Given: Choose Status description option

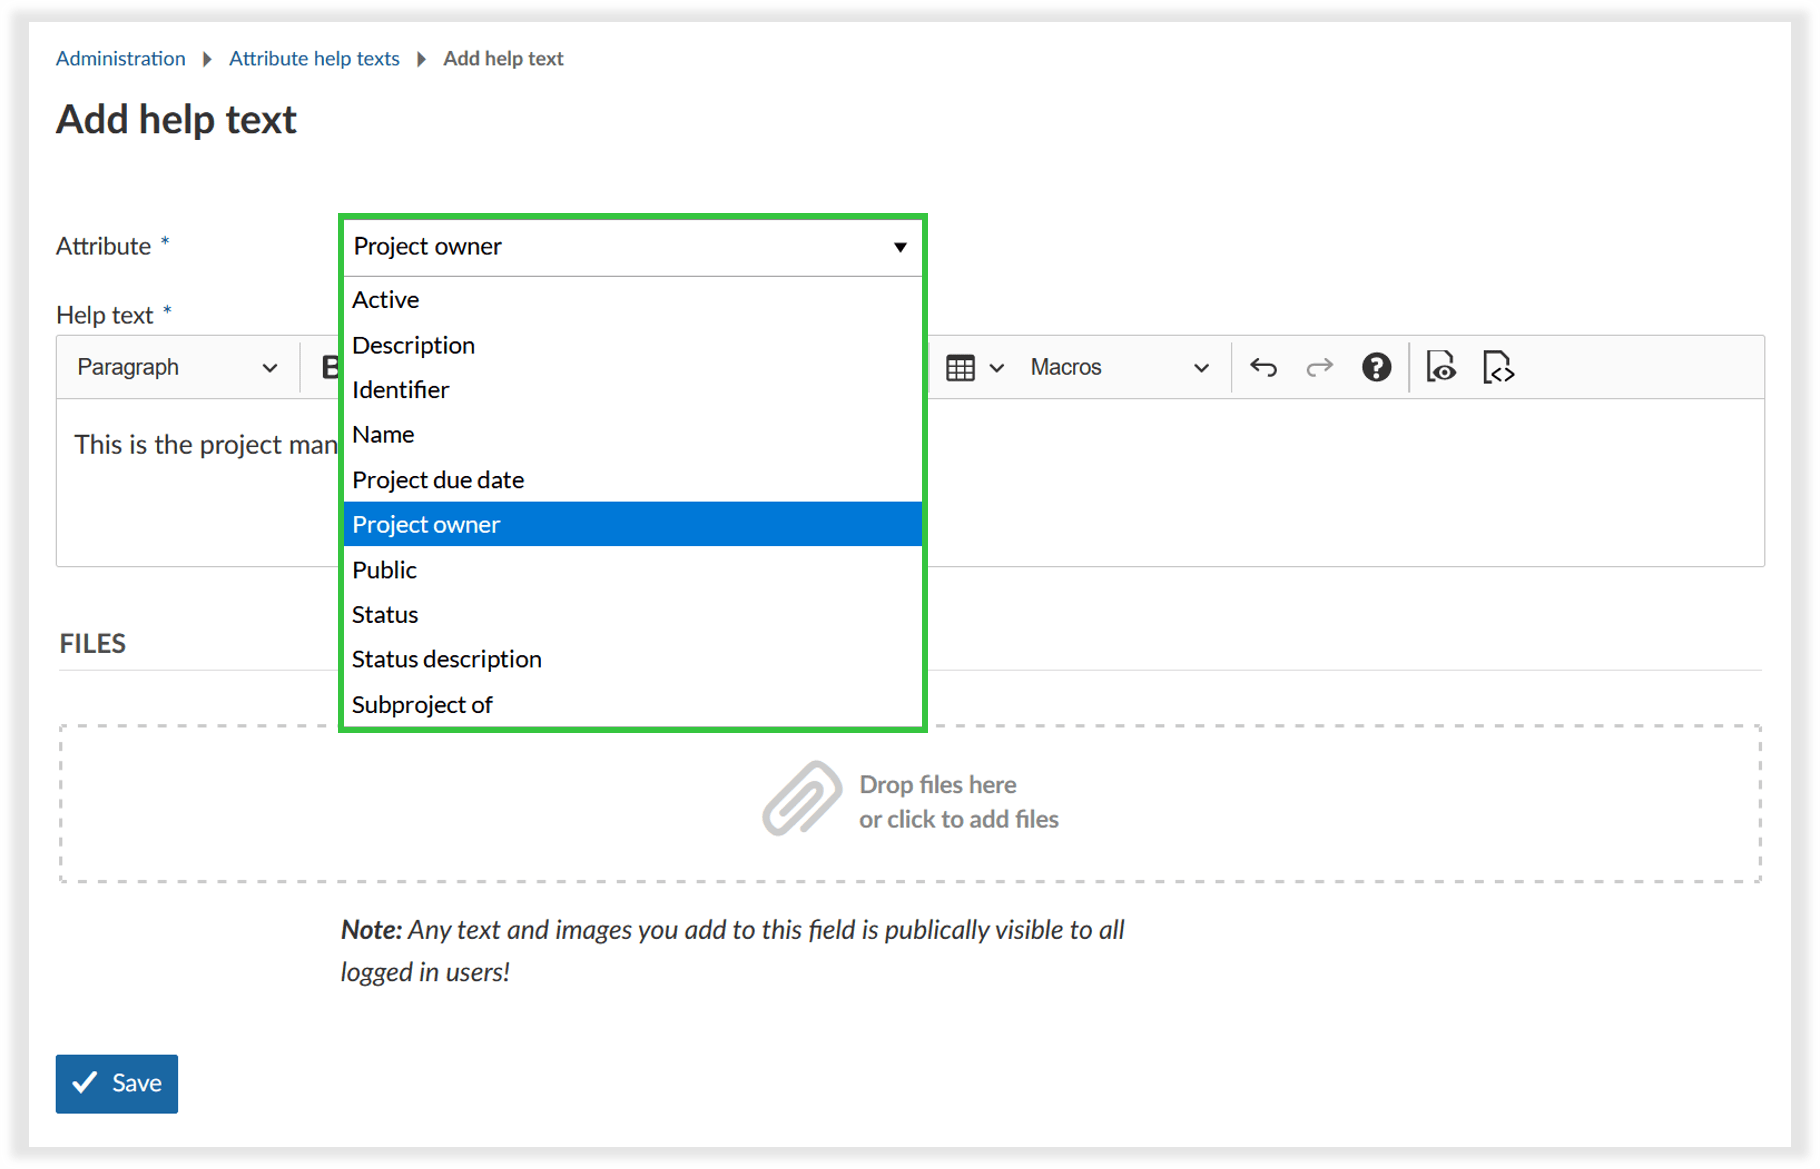Looking at the screenshot, I should pos(446,659).
